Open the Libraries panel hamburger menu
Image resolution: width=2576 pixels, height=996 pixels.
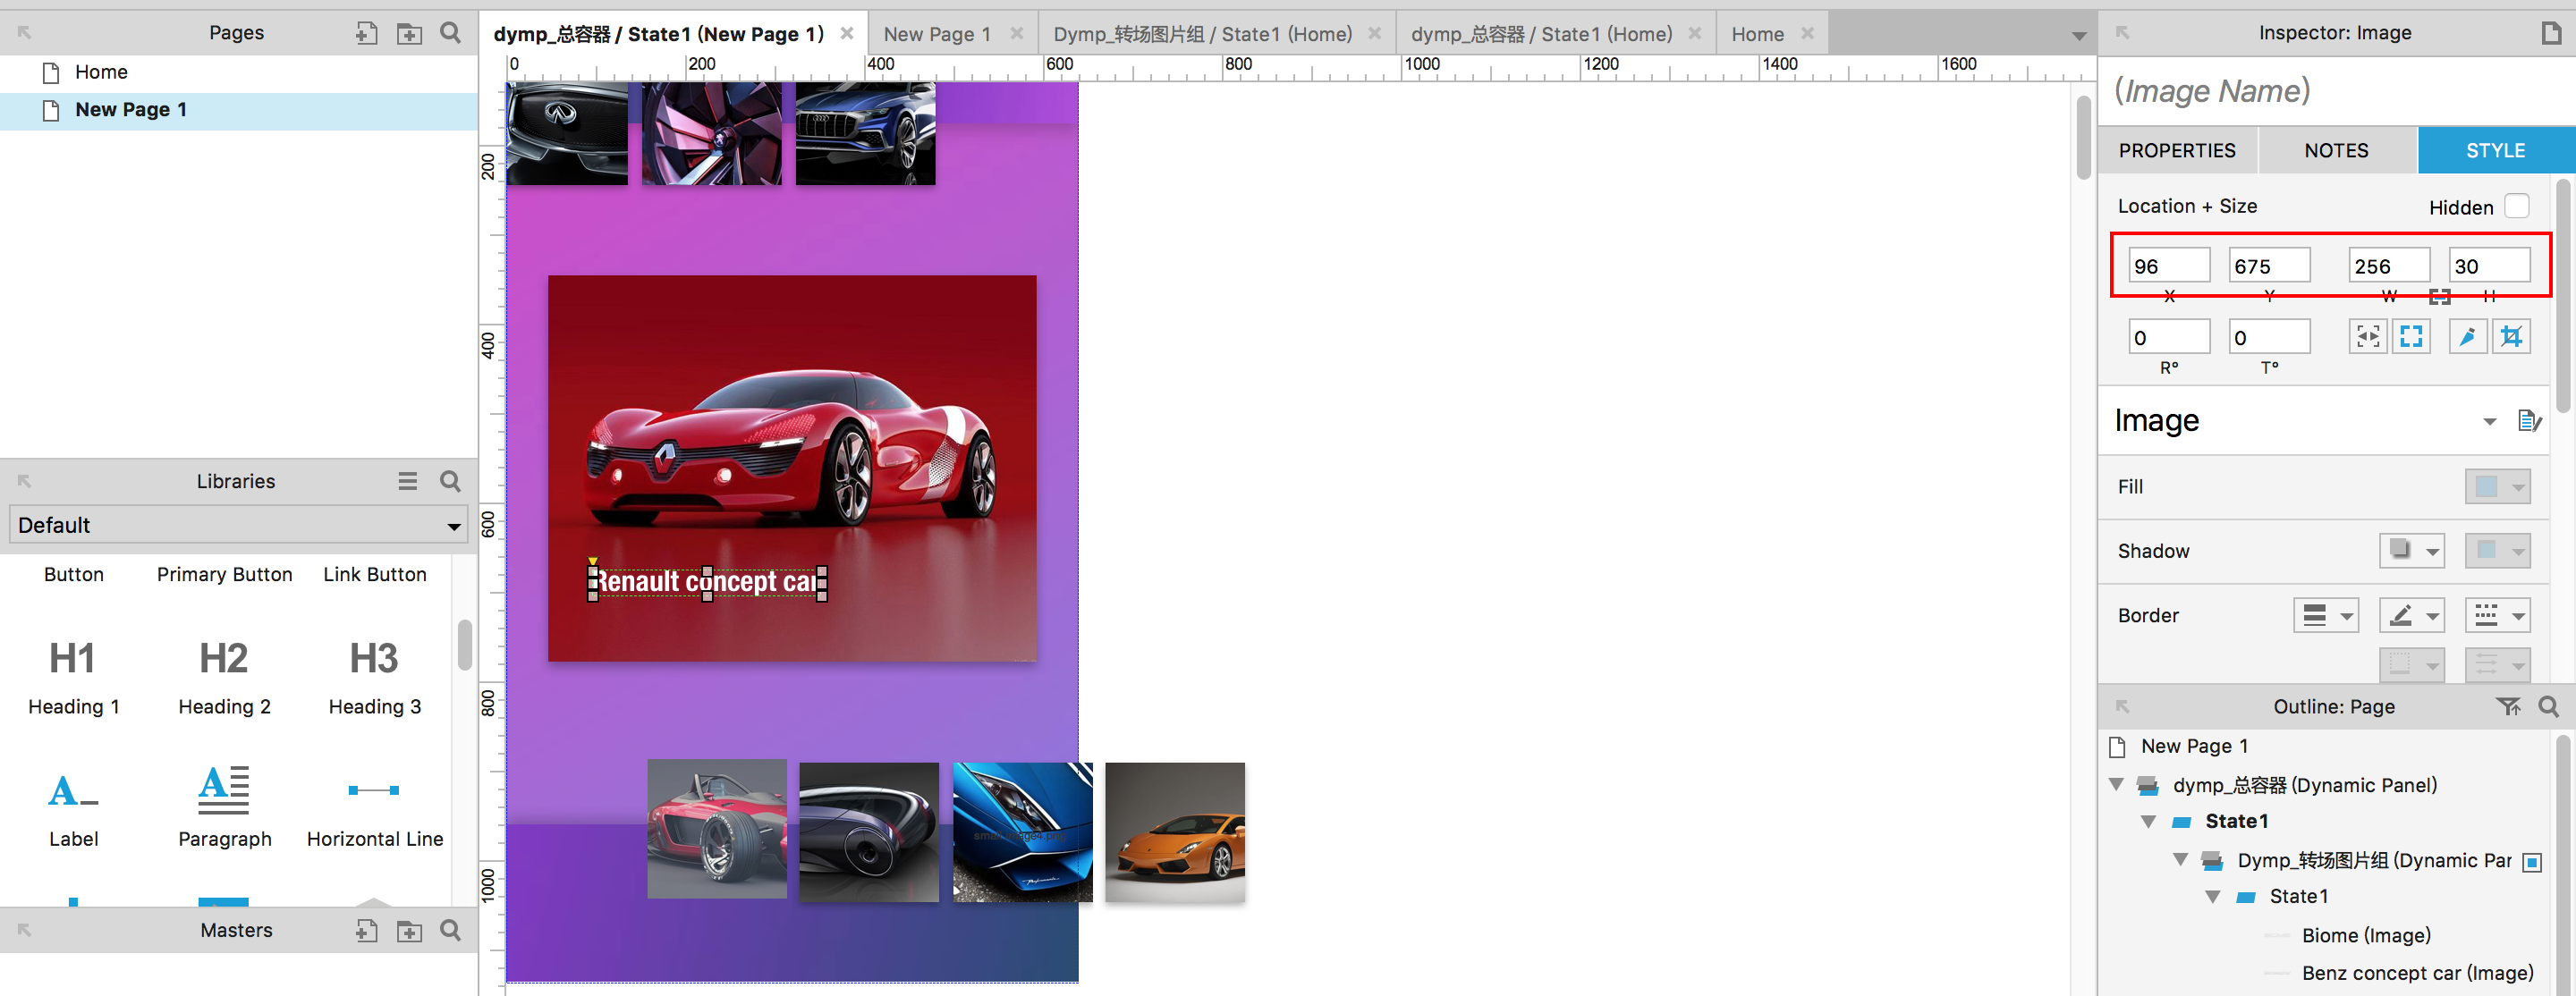[x=407, y=481]
